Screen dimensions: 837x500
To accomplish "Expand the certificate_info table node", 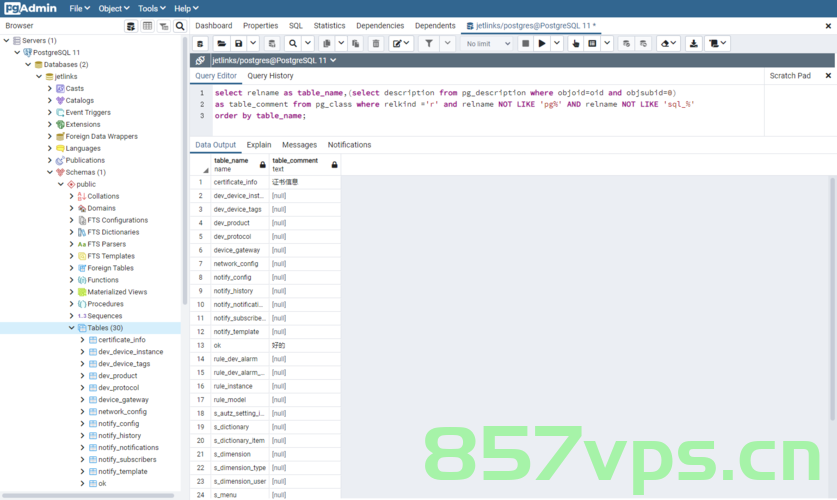I will [82, 340].
